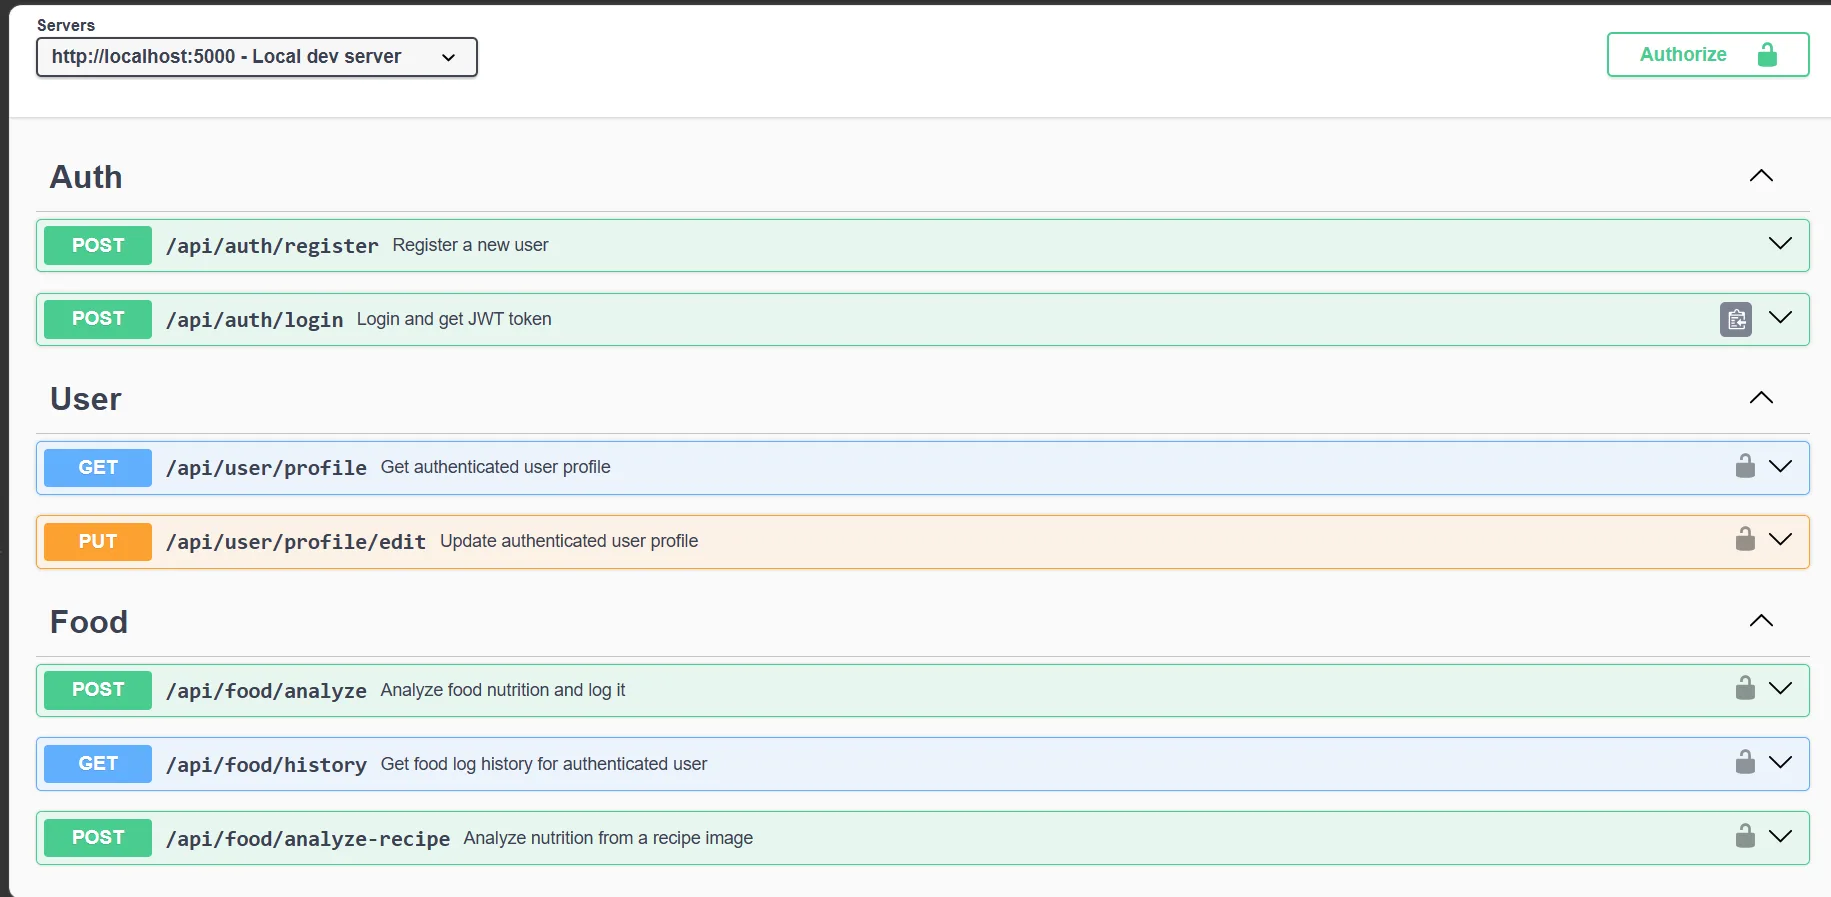Image resolution: width=1831 pixels, height=897 pixels.
Task: Click the lock icon on GET /api/food/history
Action: click(1745, 762)
